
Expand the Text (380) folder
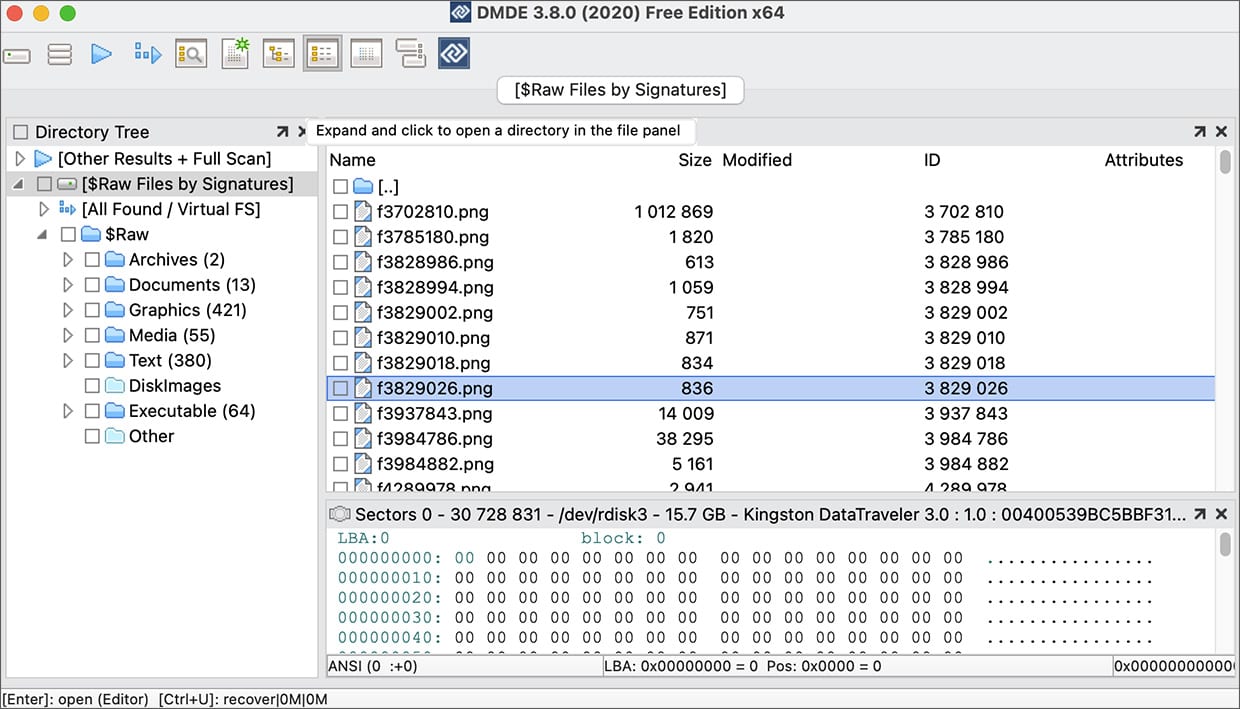pyautogui.click(x=68, y=360)
